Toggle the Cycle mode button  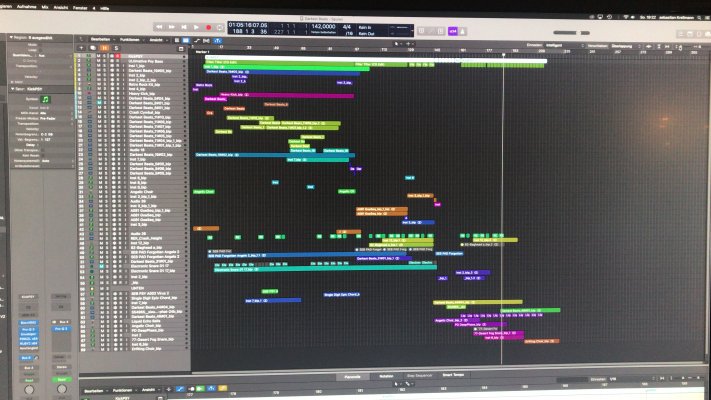coord(220,28)
